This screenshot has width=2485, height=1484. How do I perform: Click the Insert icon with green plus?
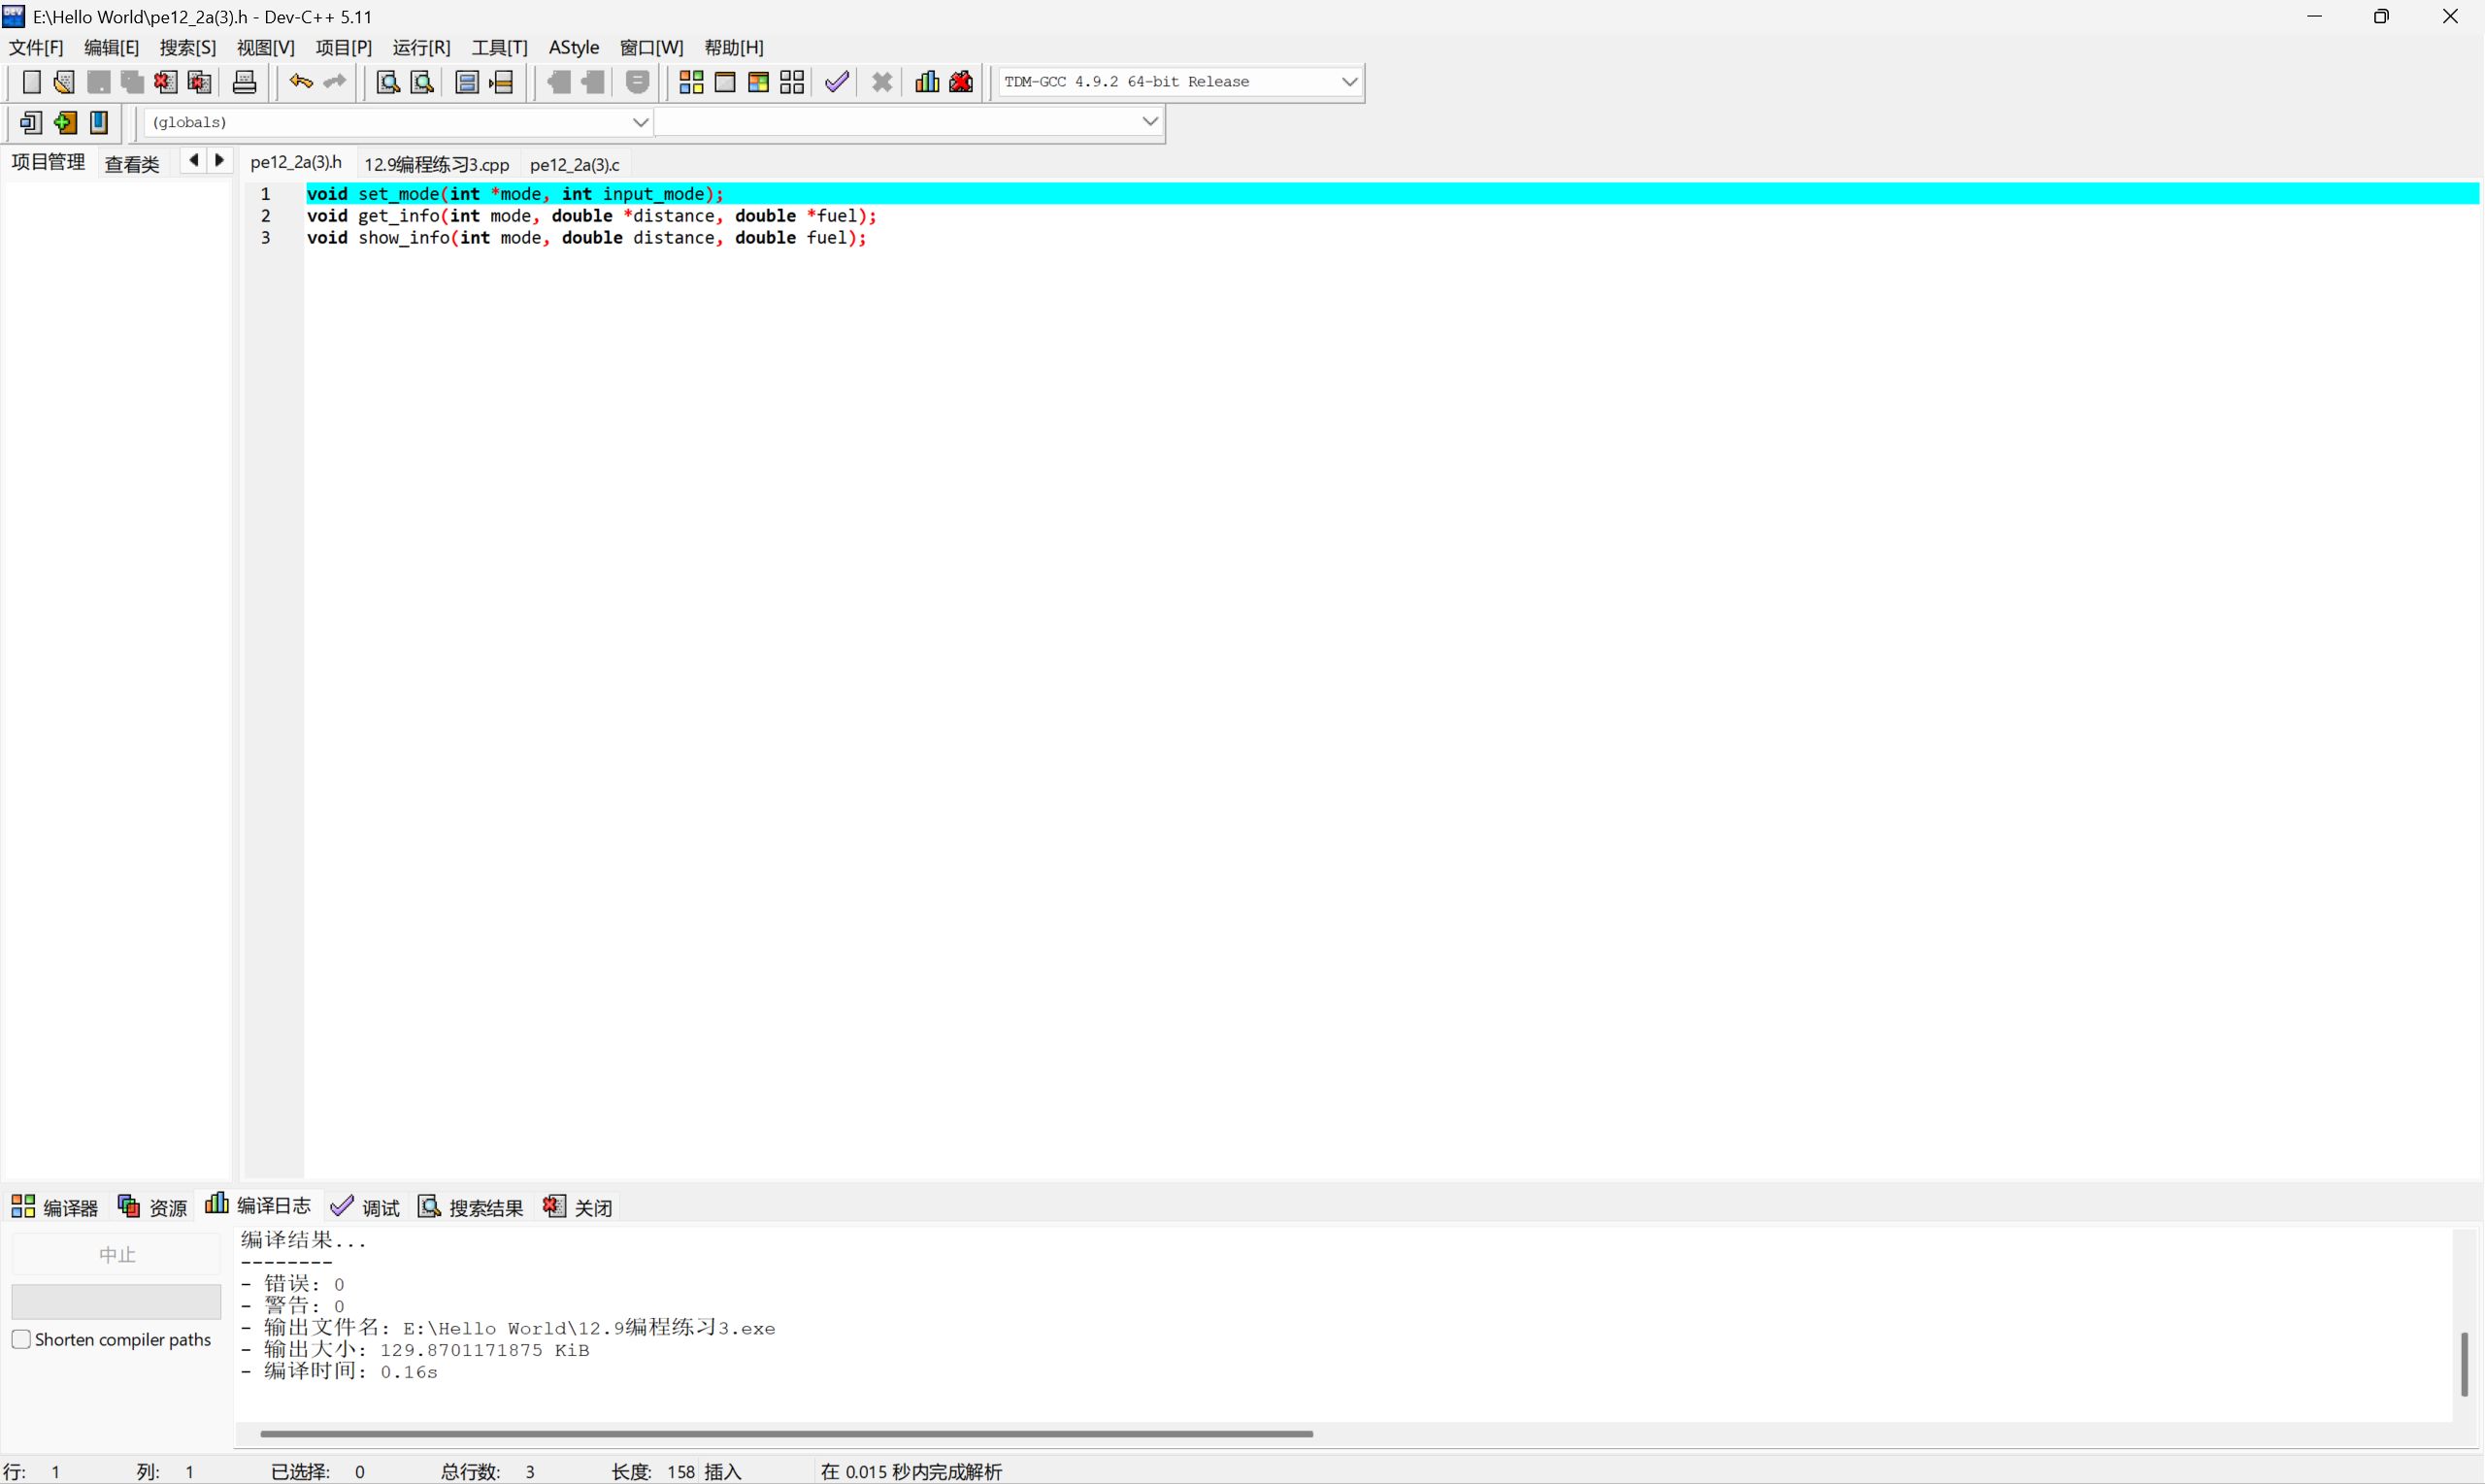coord(66,123)
